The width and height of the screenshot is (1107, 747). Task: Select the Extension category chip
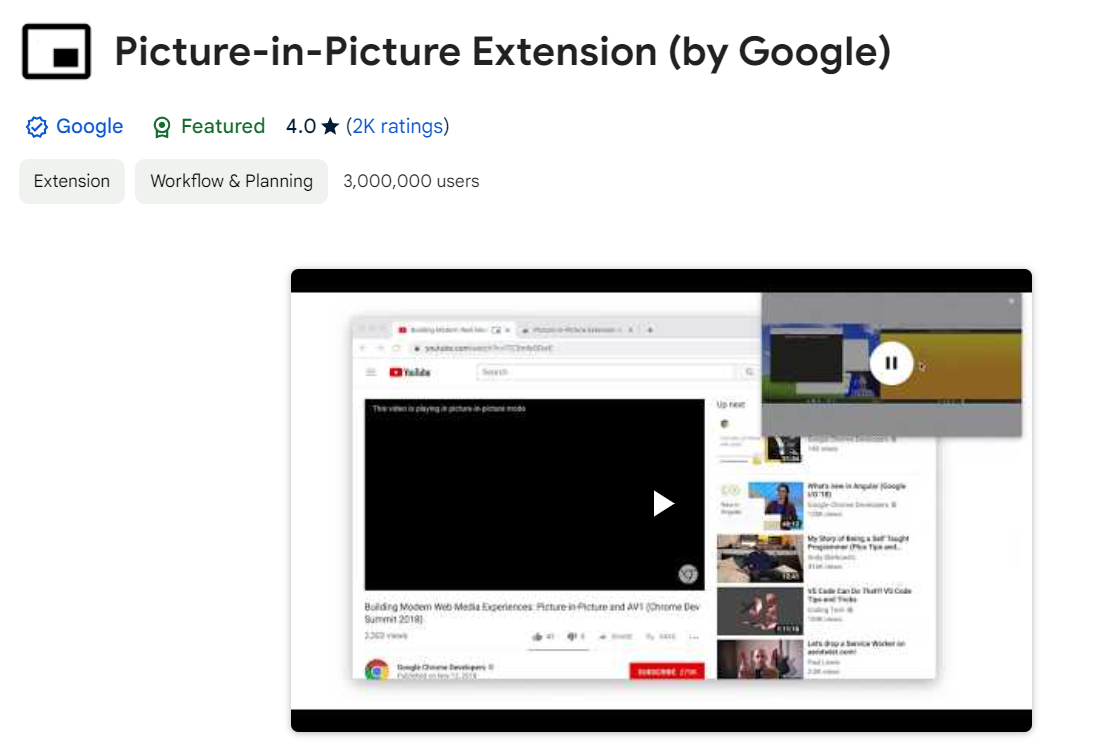tap(72, 181)
